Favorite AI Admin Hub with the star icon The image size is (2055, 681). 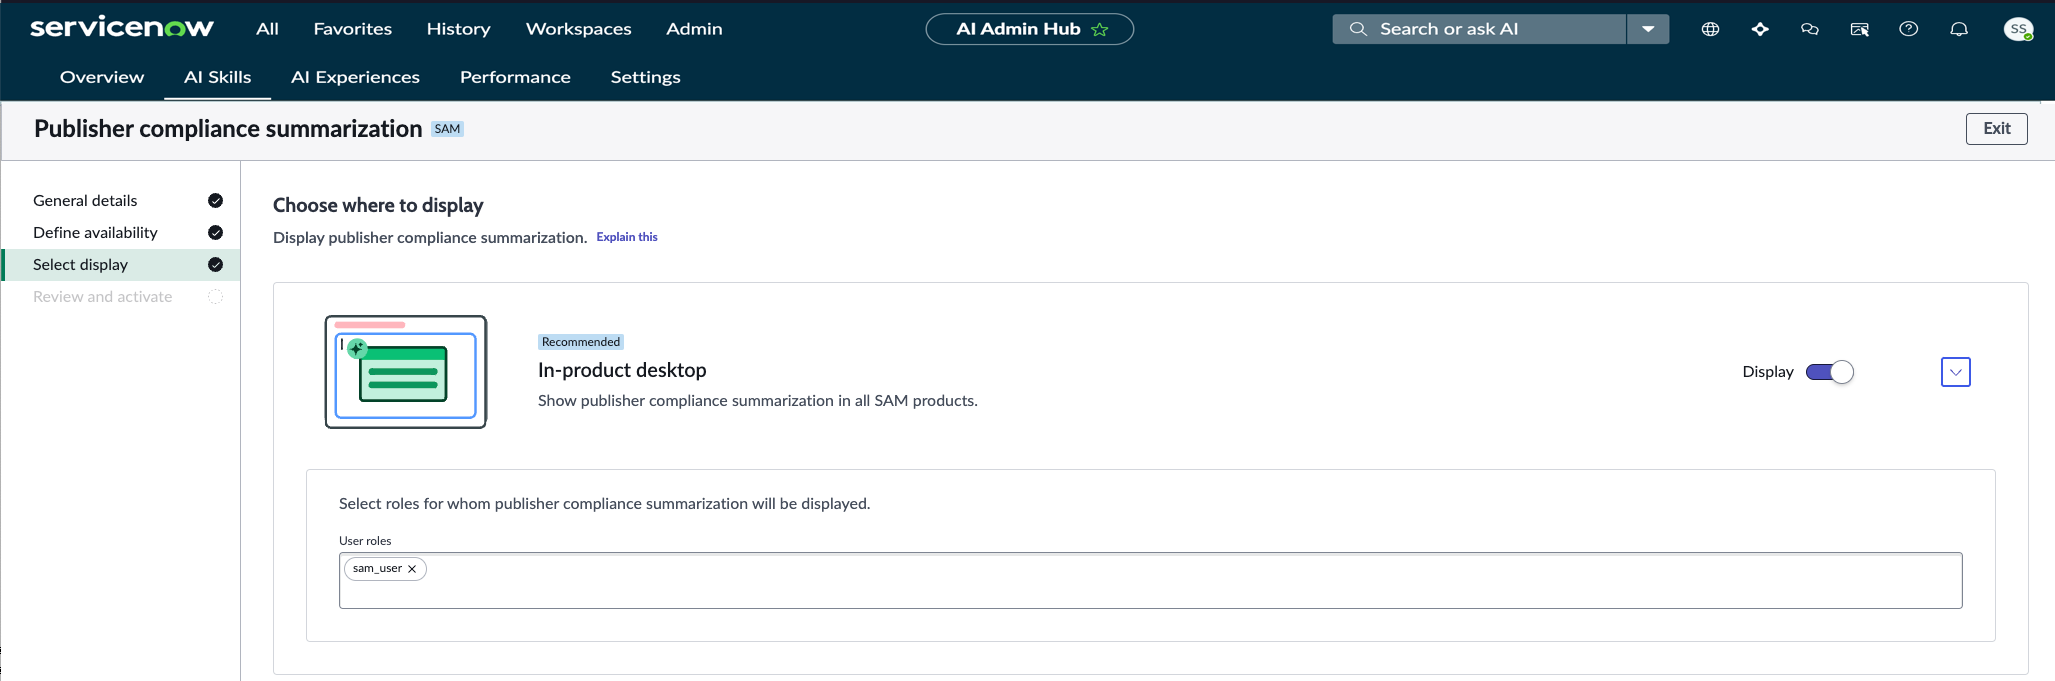point(1100,29)
